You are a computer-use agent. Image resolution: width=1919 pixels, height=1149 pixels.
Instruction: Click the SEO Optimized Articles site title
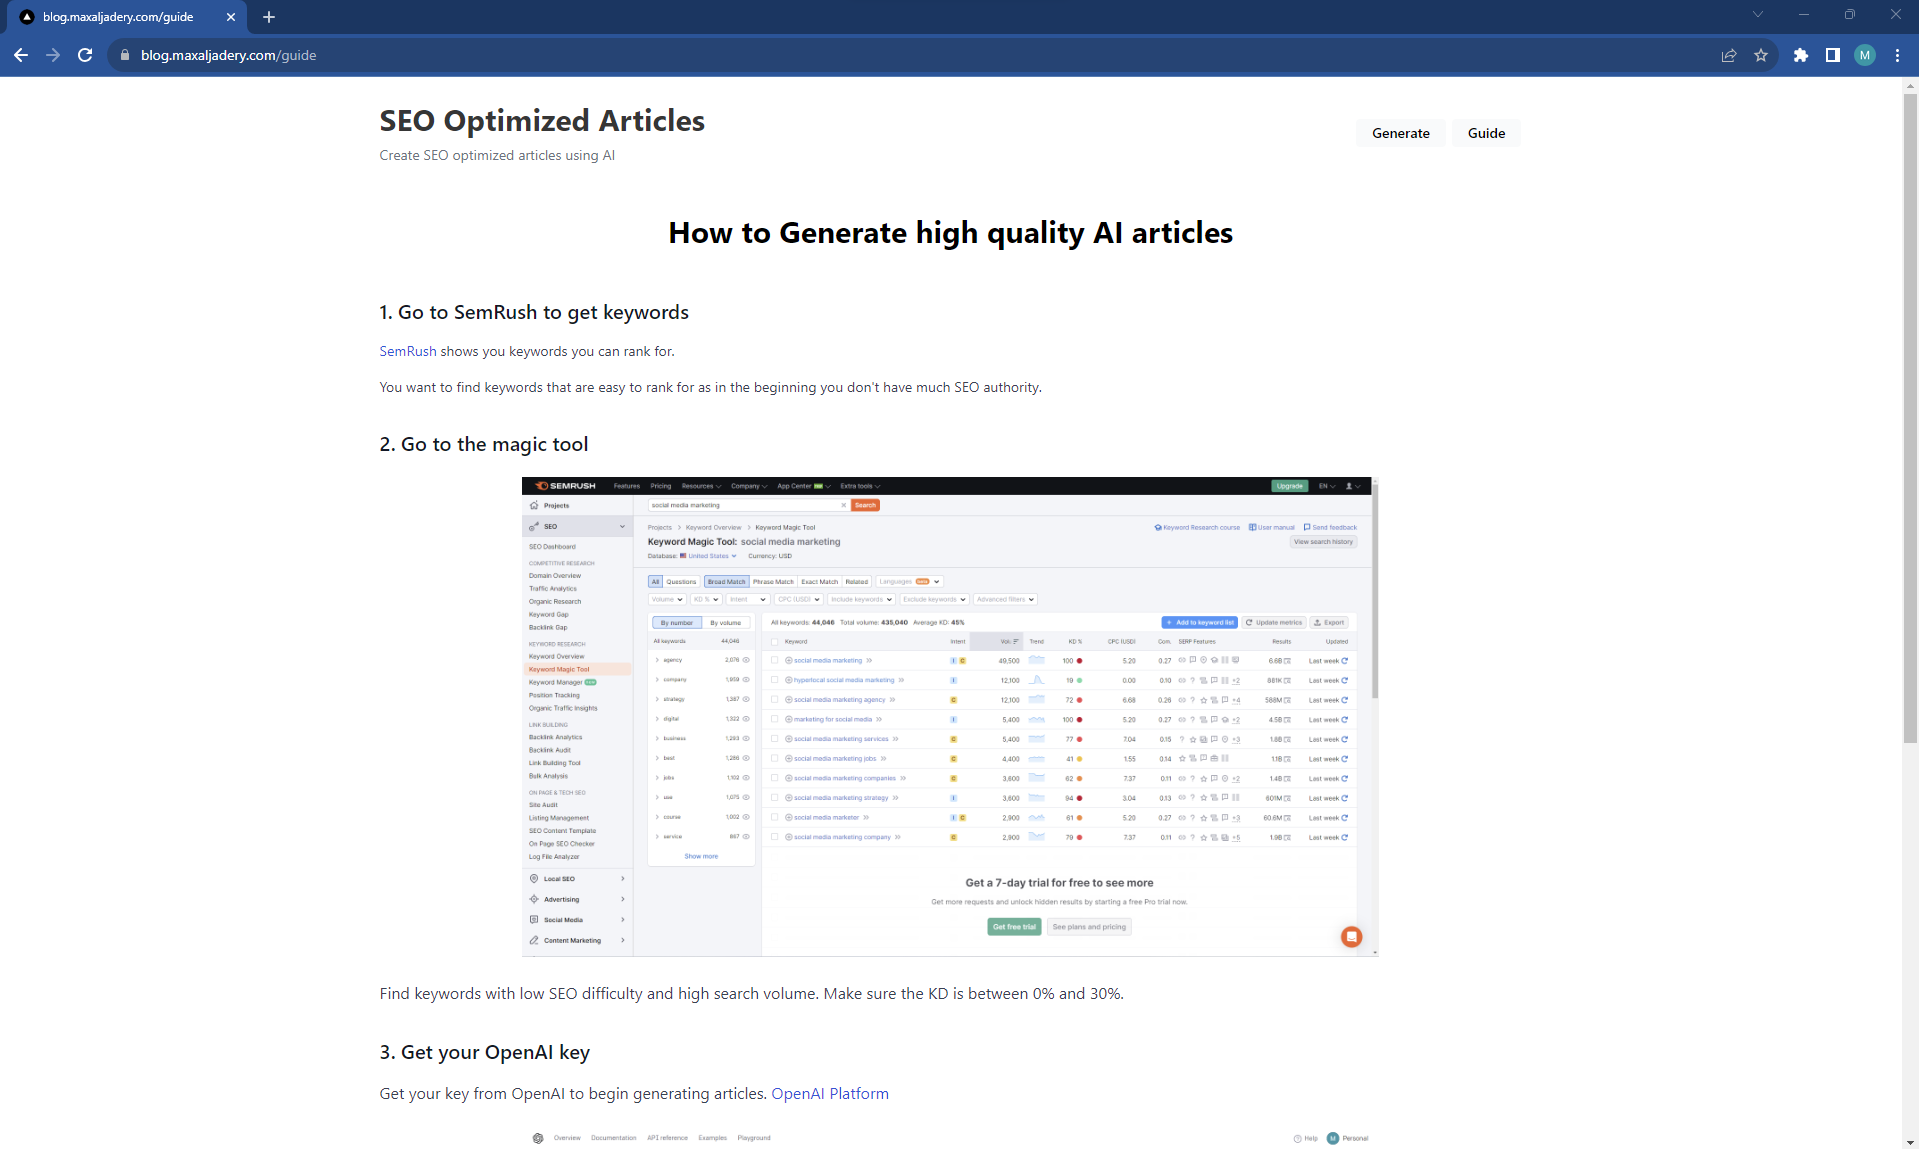542,120
